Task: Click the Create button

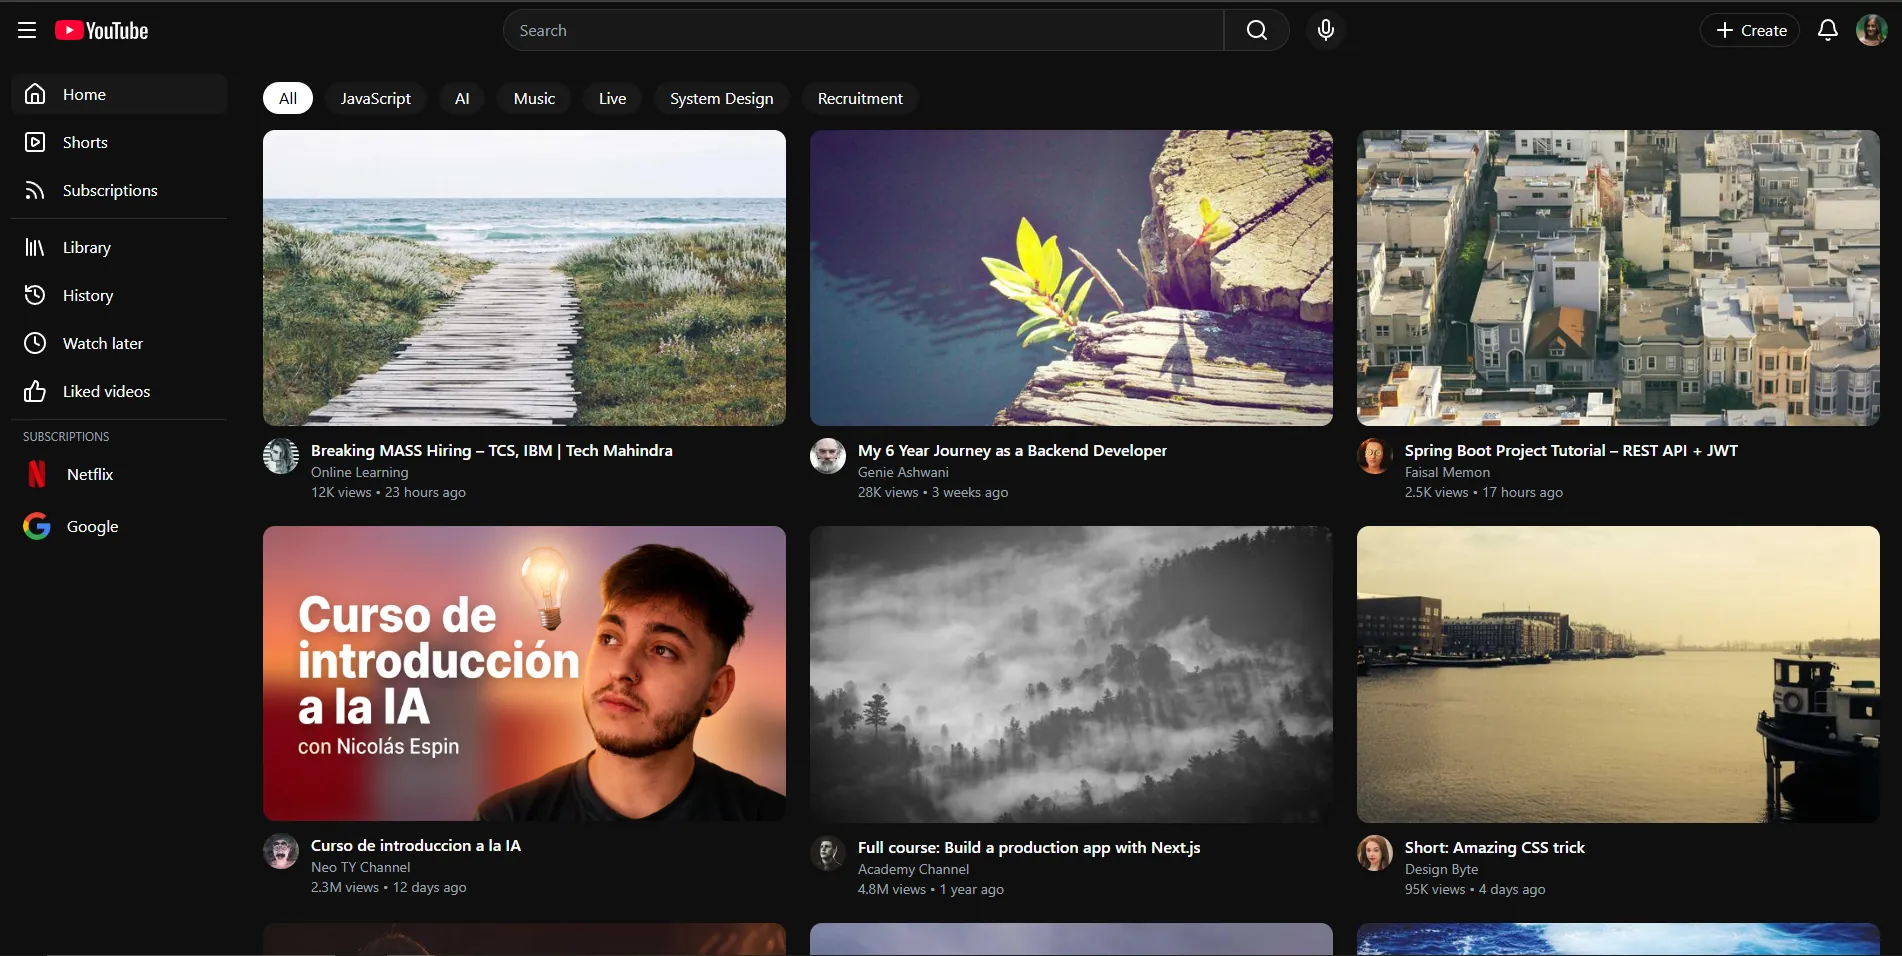Action: pos(1748,30)
